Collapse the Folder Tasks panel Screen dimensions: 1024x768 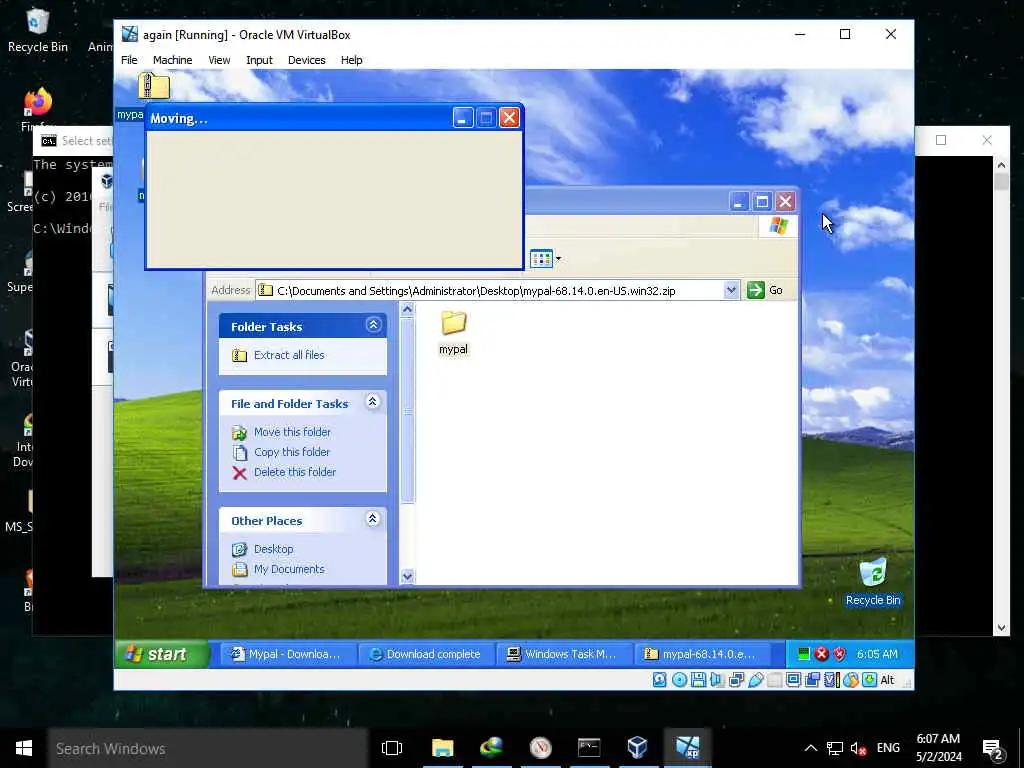pos(373,325)
